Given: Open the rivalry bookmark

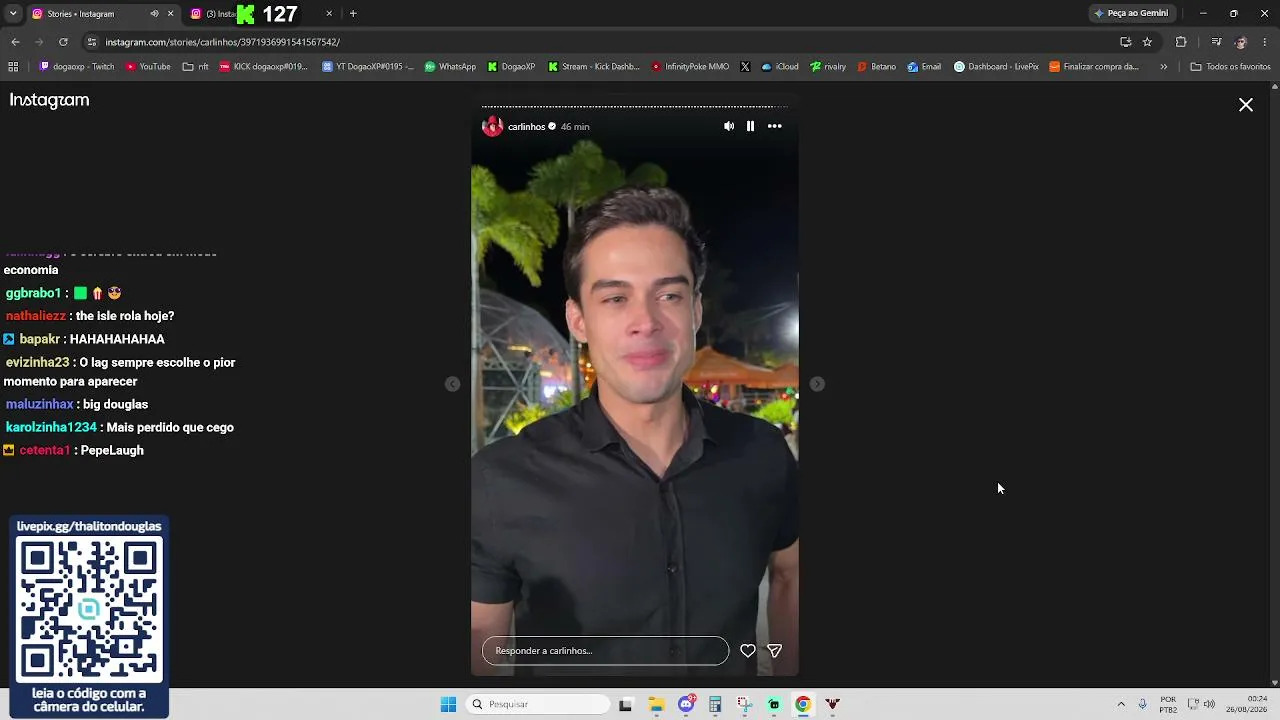Looking at the screenshot, I should click(x=828, y=67).
